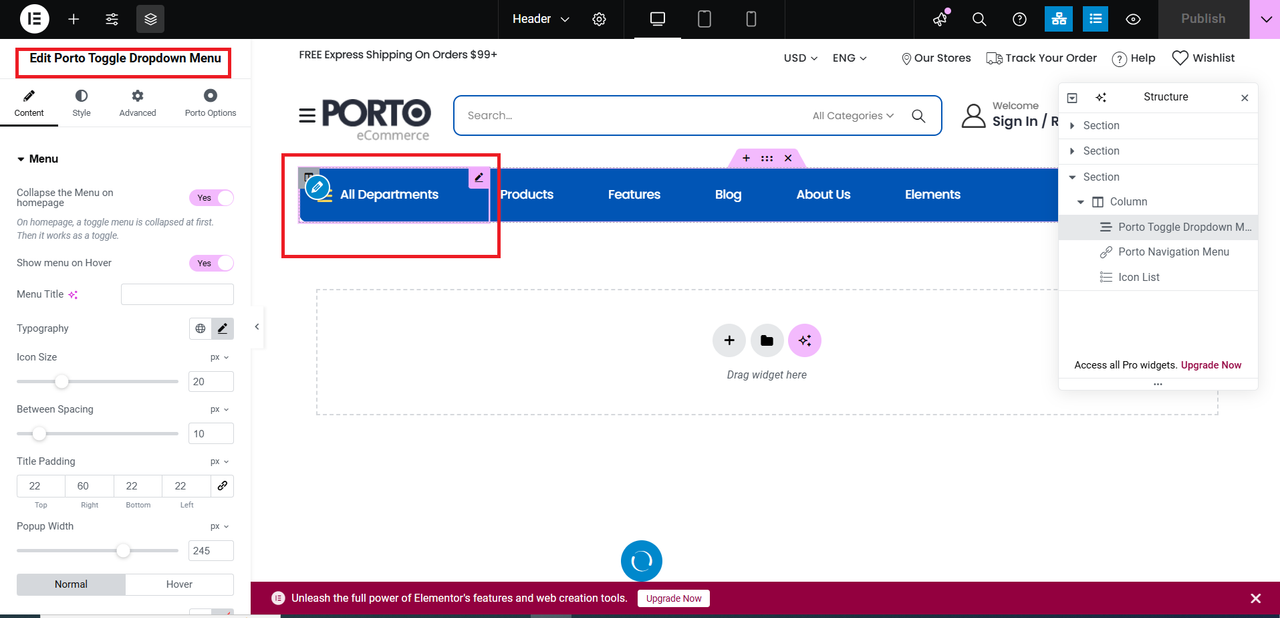Switch to tablet responsive view
The image size is (1280, 618).
coord(704,19)
